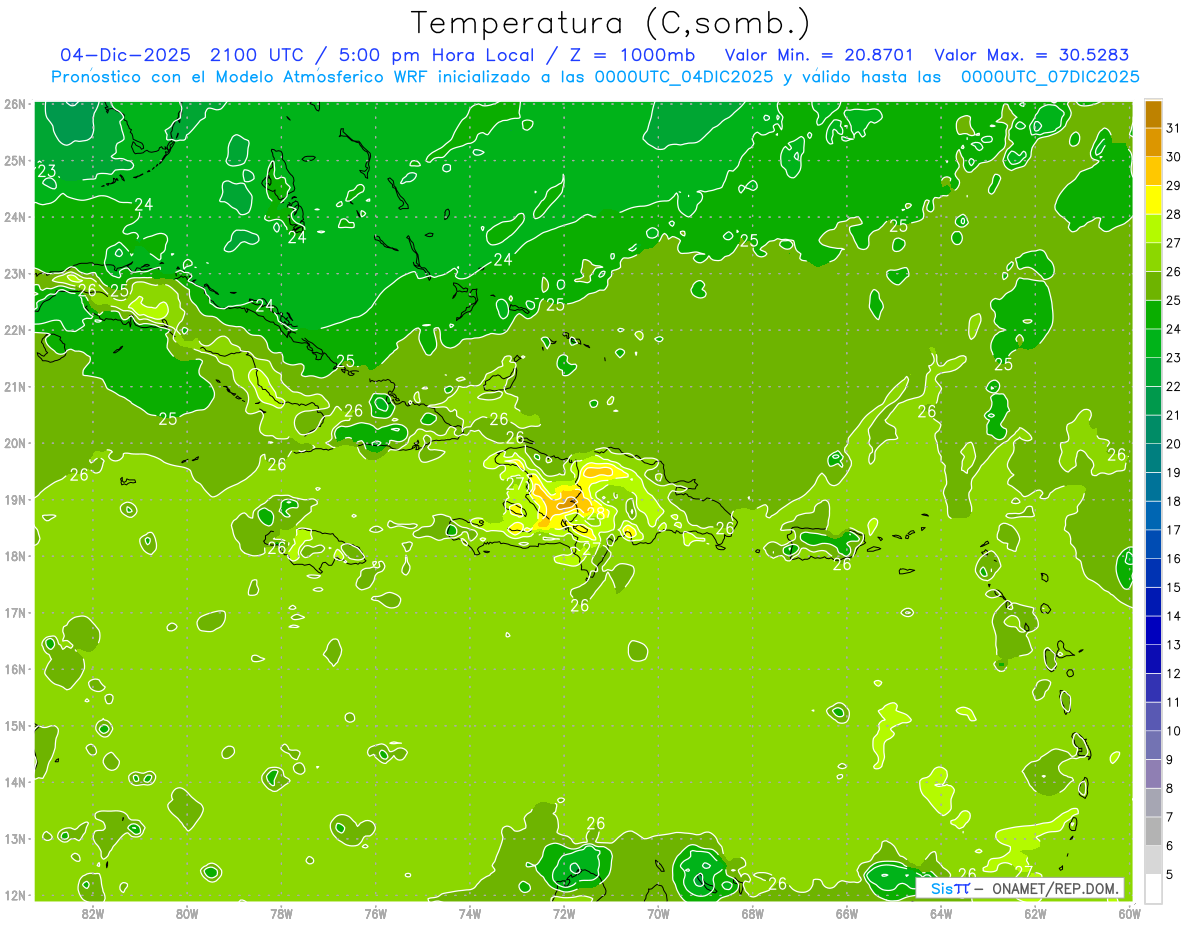Click the 23 contour label near Cuba's northwest
The width and height of the screenshot is (1200, 927).
click(x=47, y=171)
